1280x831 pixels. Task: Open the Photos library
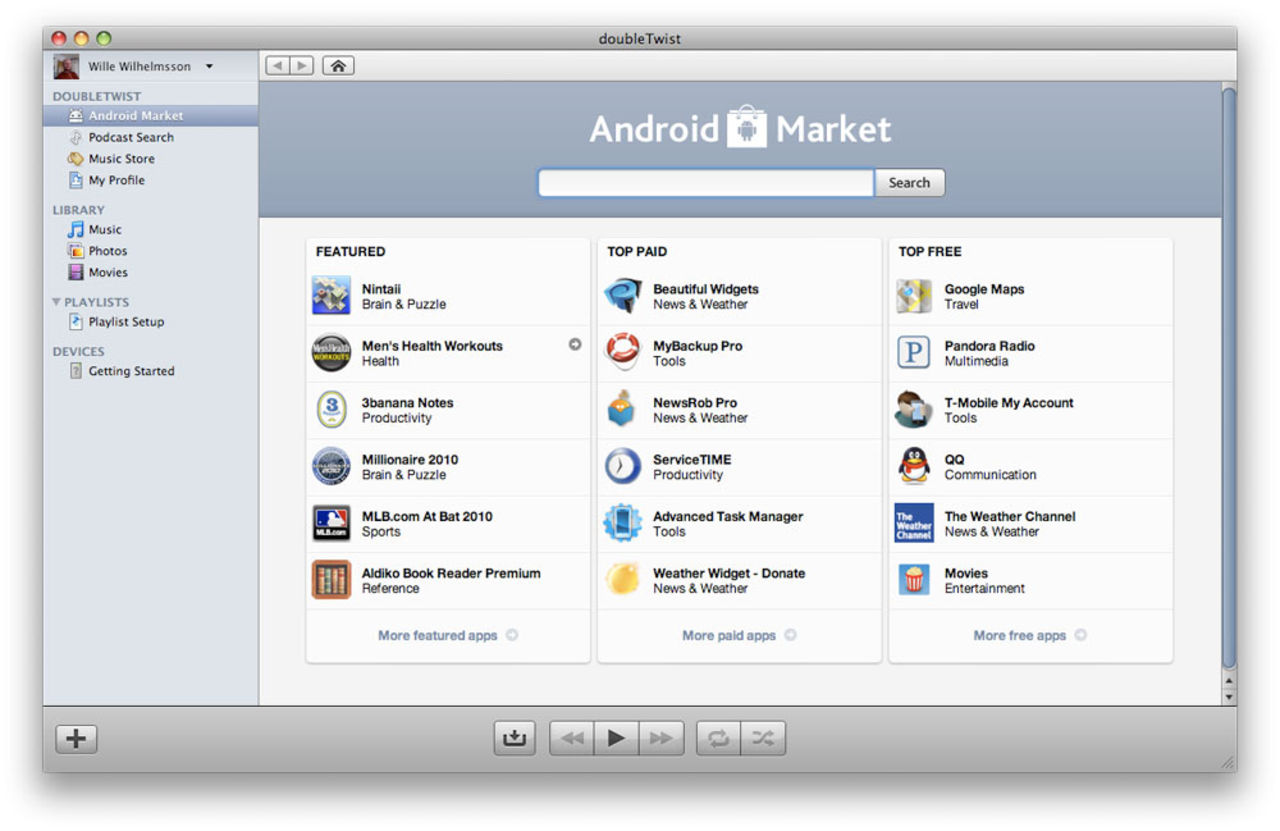click(x=110, y=250)
